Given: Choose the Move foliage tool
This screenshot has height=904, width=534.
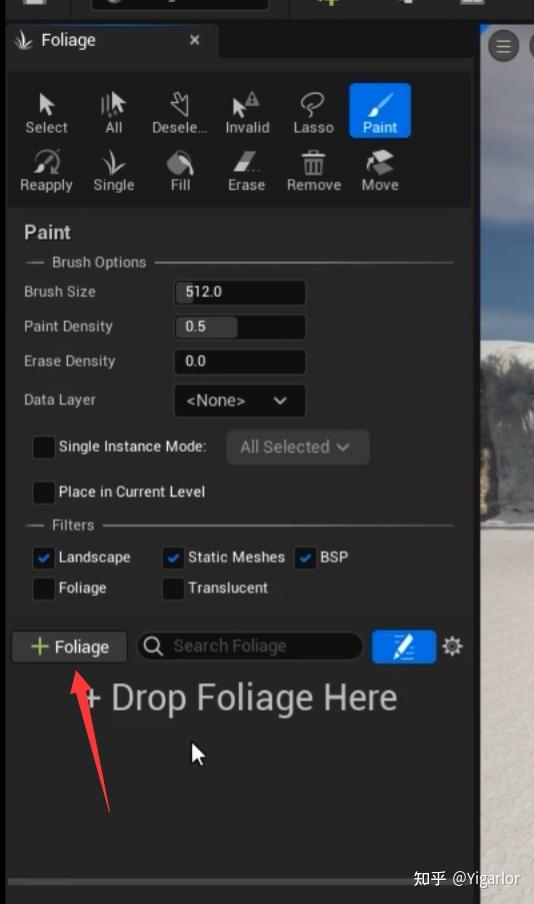Looking at the screenshot, I should 380,171.
